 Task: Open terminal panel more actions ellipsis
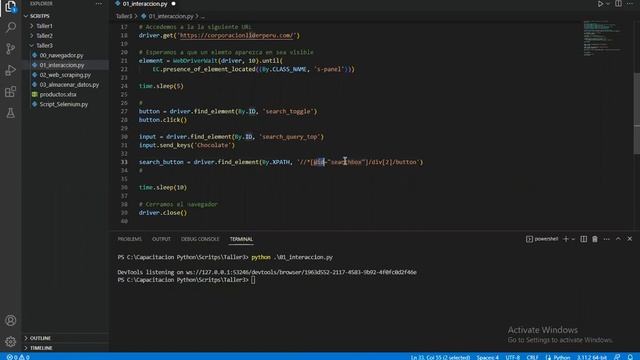point(607,239)
